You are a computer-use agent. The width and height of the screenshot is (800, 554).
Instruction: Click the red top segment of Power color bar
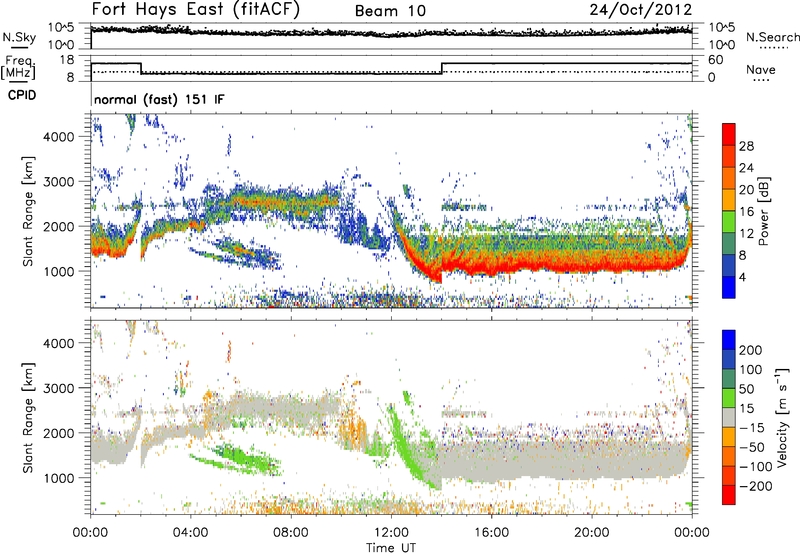pos(729,135)
